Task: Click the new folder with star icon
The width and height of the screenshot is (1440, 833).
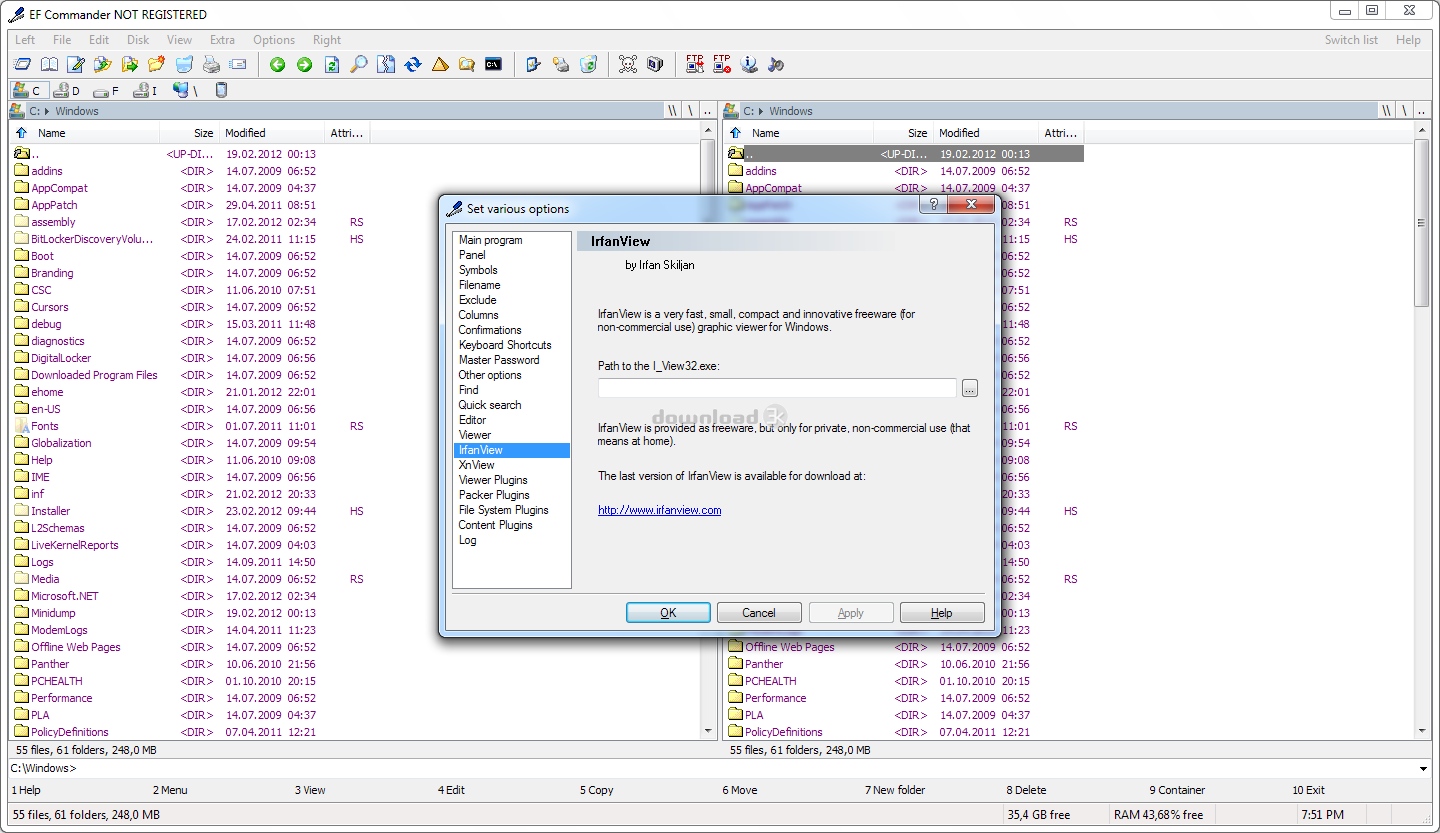Action: click(157, 65)
